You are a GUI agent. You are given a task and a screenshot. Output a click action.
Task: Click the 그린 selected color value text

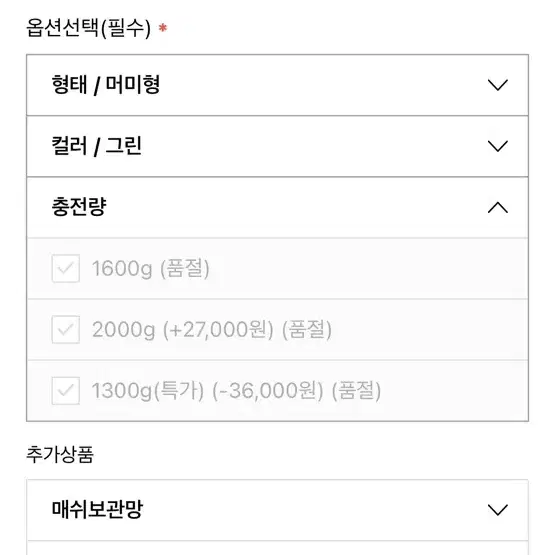(124, 145)
